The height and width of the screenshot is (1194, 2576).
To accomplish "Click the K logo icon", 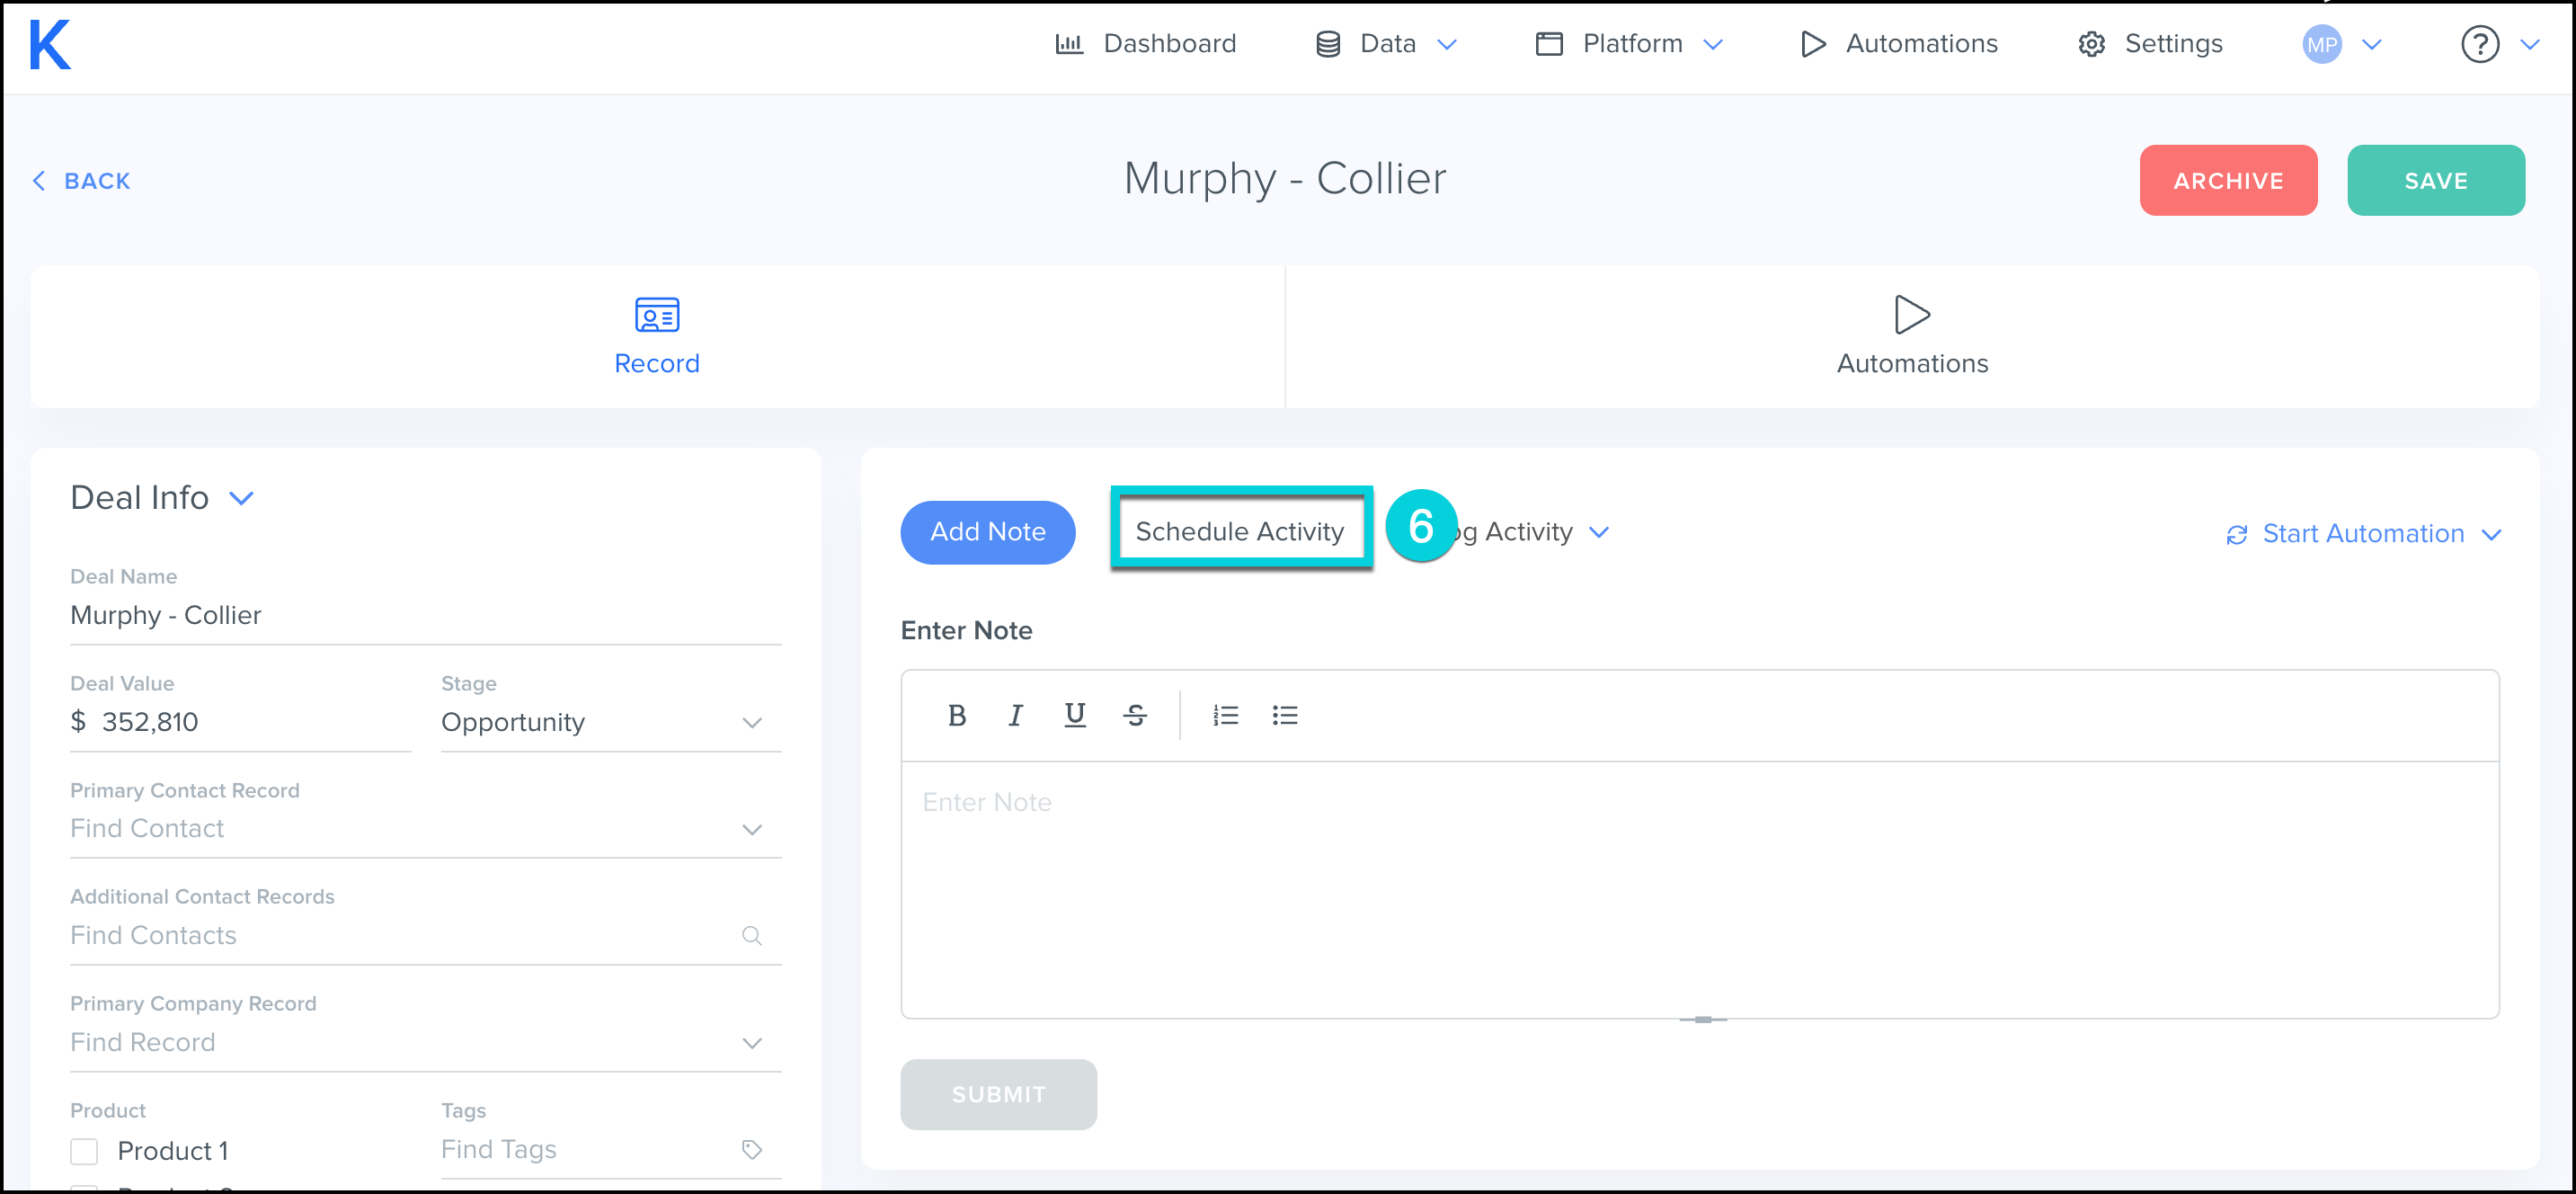I will click(50, 45).
